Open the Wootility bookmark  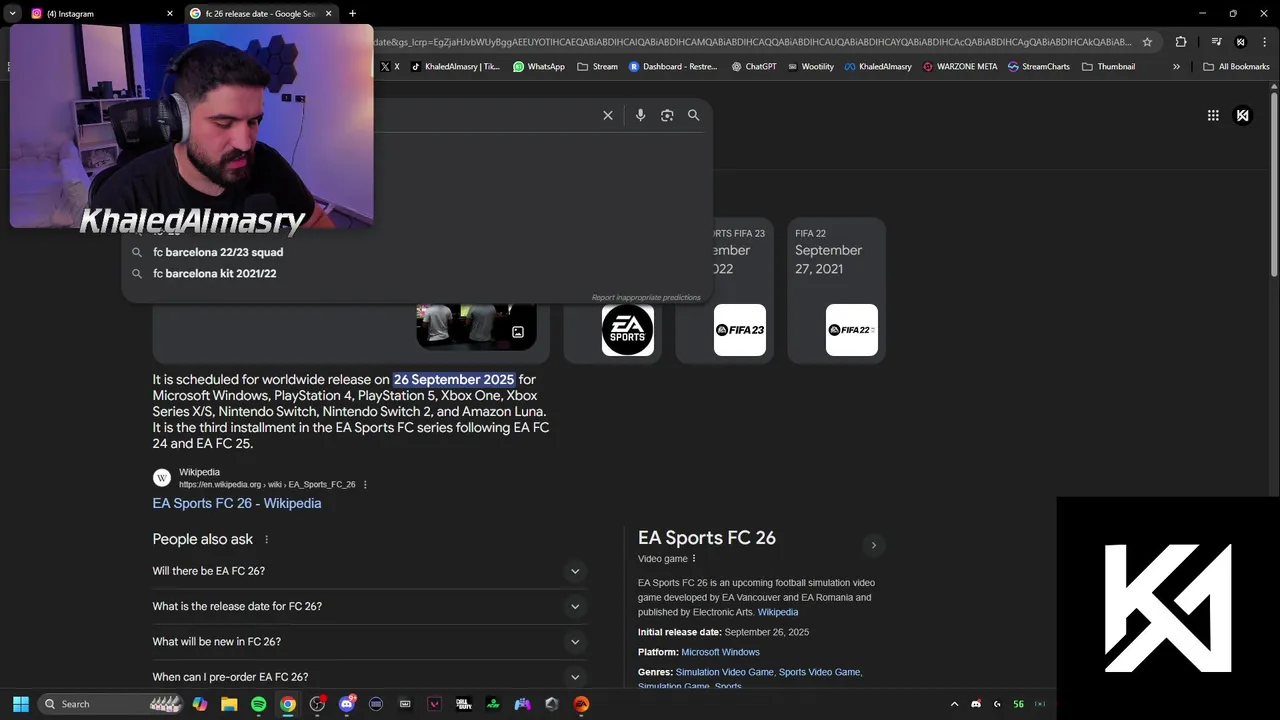pos(811,67)
